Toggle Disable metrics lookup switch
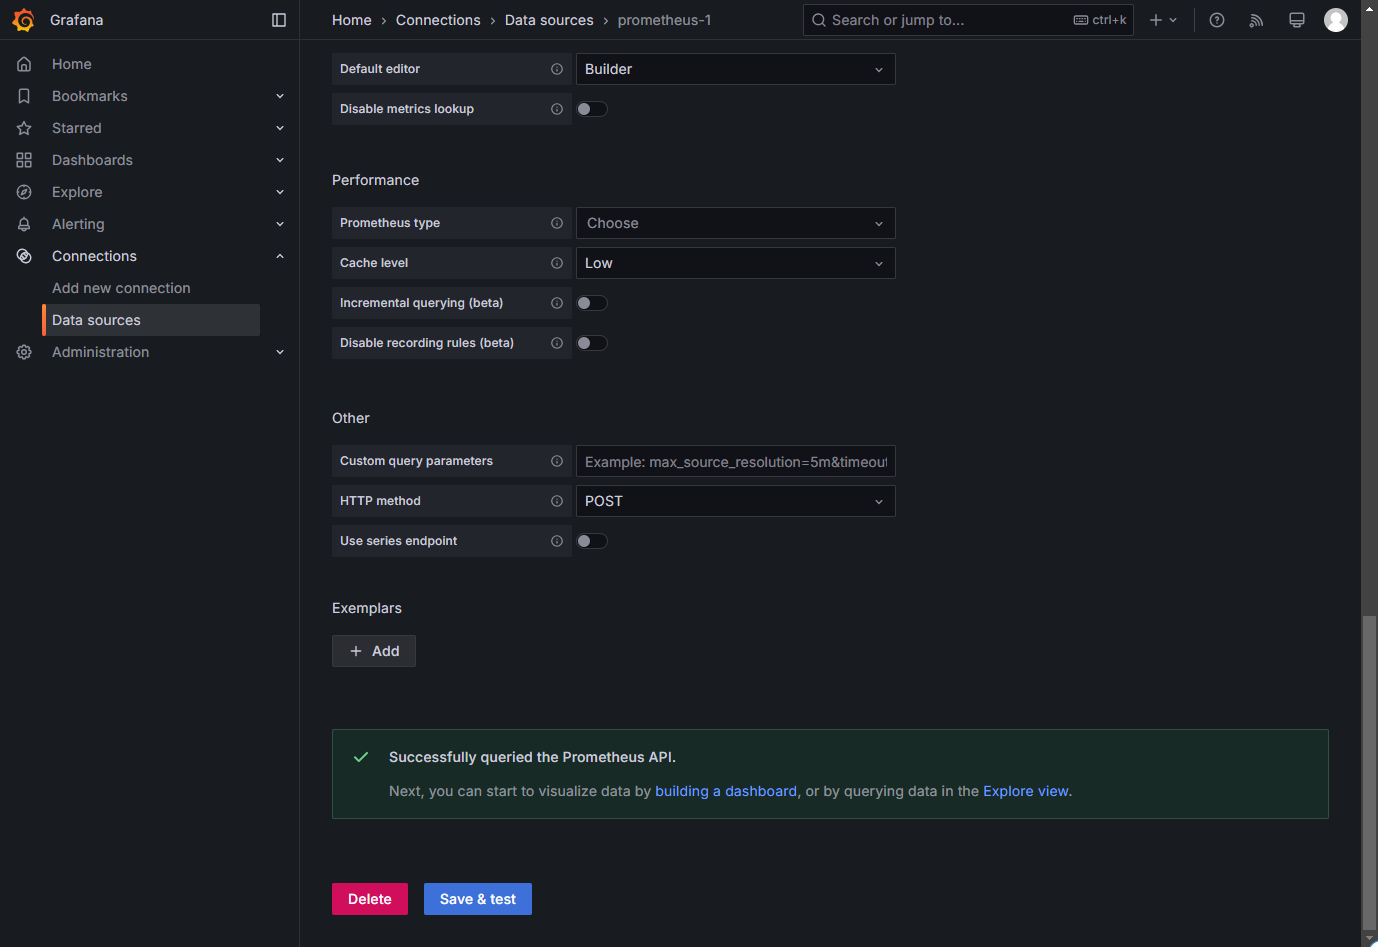This screenshot has height=947, width=1378. tap(592, 109)
